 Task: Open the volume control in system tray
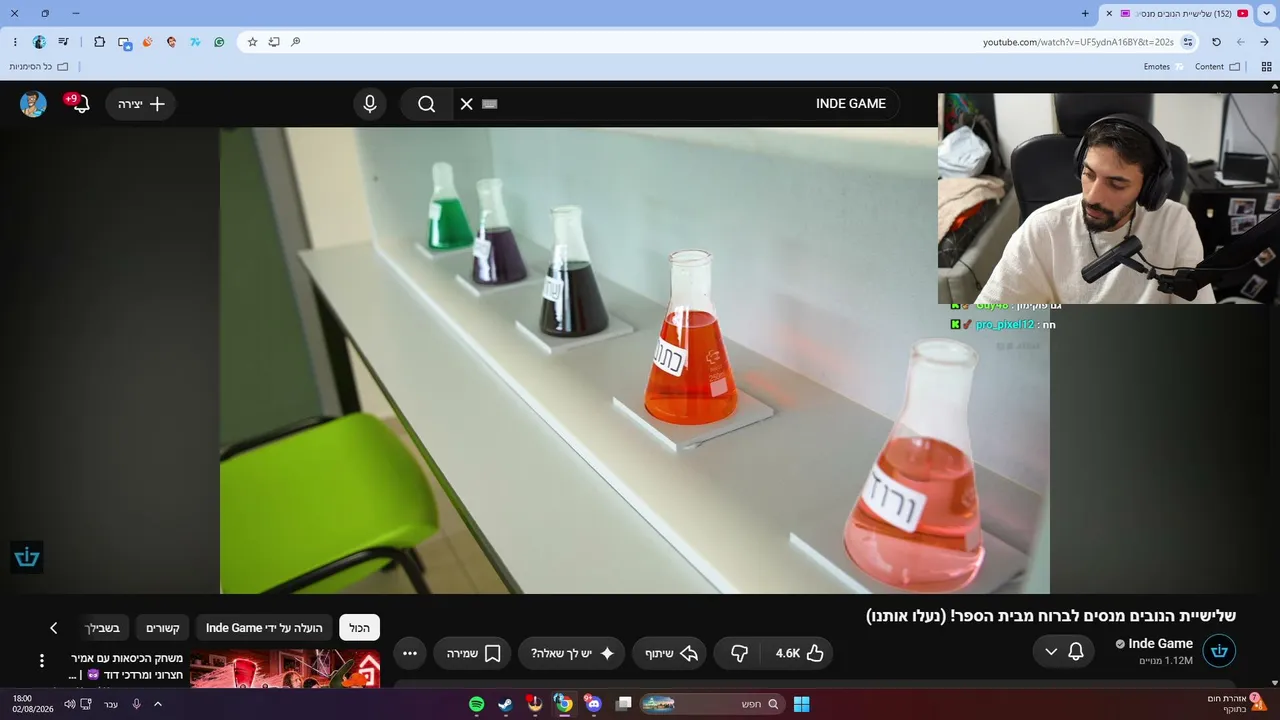70,704
